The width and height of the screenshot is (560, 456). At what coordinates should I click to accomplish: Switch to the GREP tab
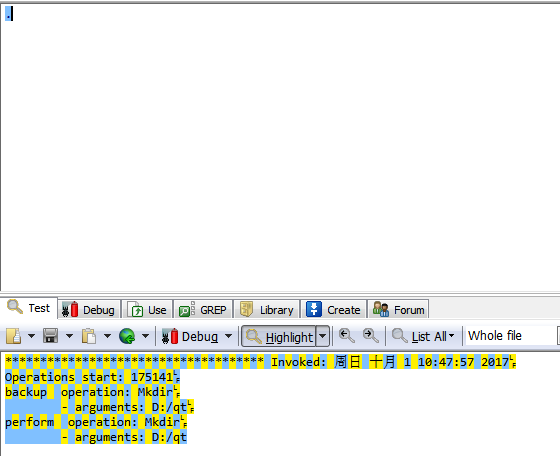[203, 309]
